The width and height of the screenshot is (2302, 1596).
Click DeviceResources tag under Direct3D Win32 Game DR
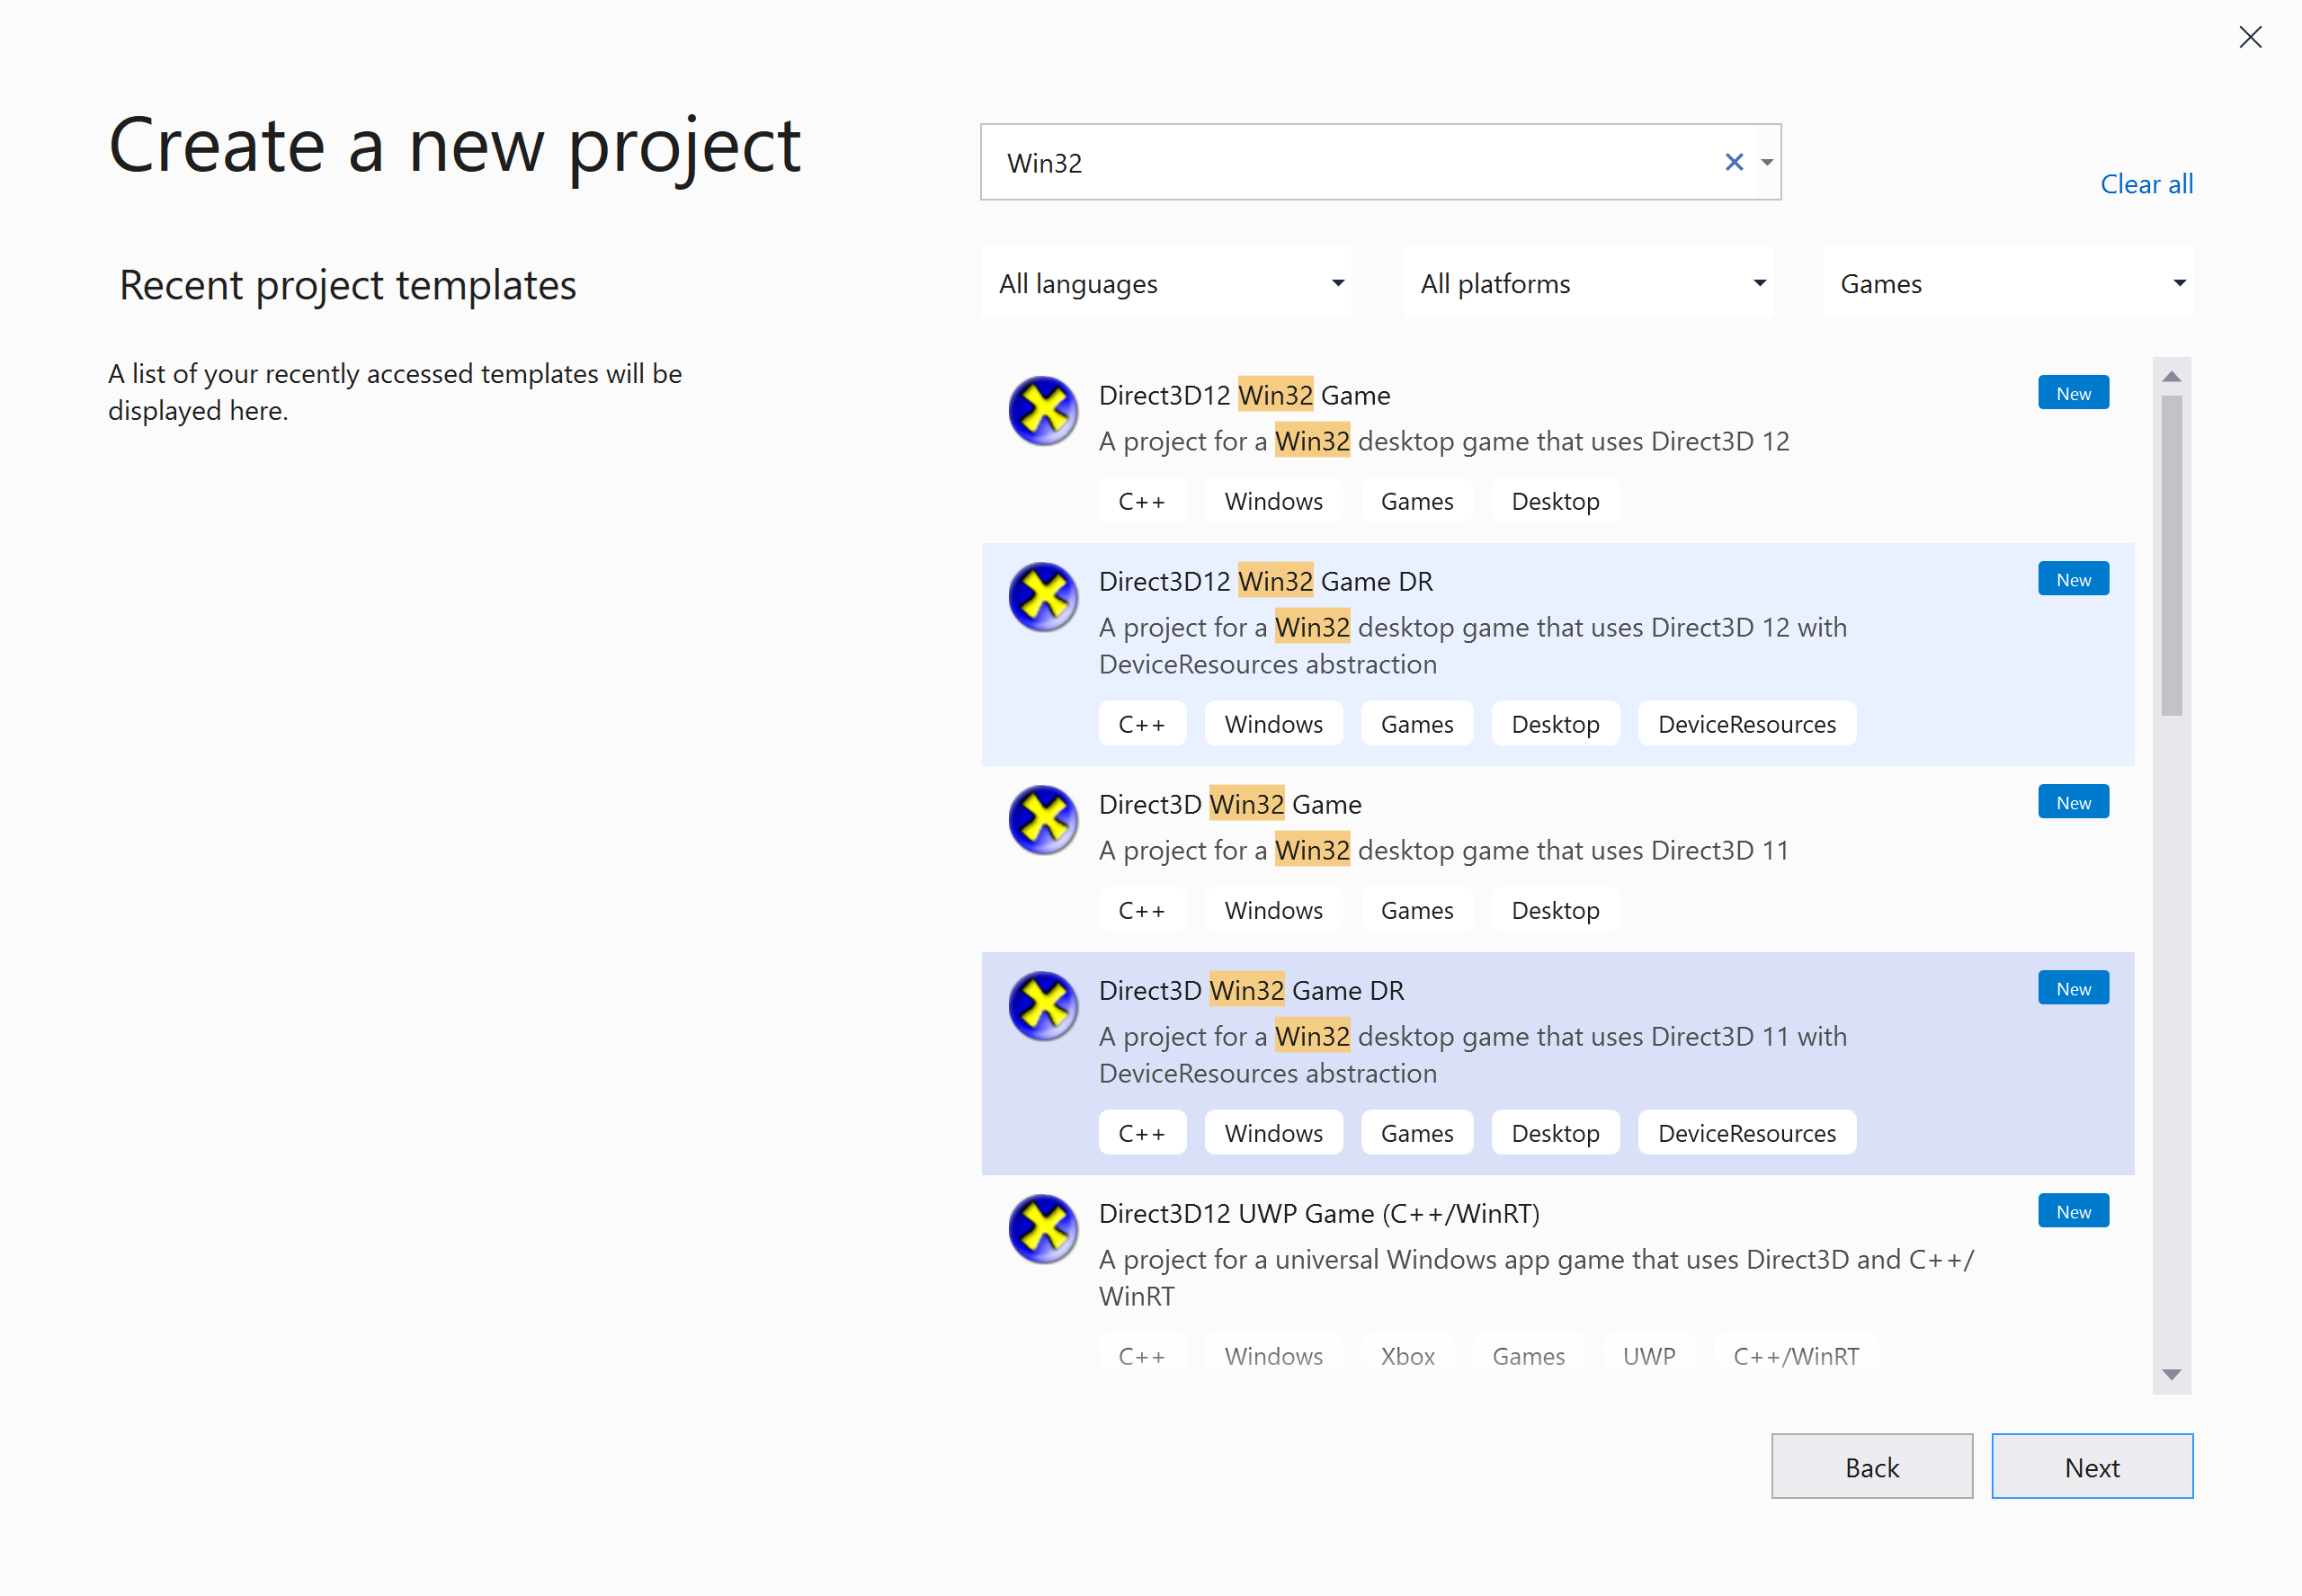click(x=1746, y=1133)
